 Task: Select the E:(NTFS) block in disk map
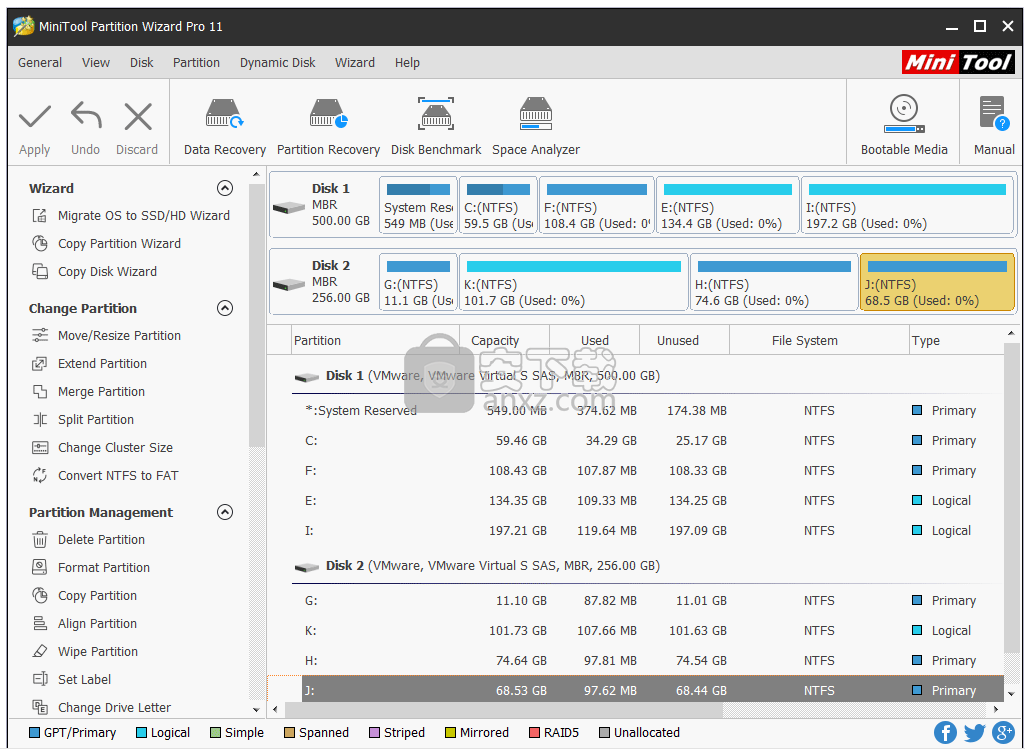tap(728, 205)
